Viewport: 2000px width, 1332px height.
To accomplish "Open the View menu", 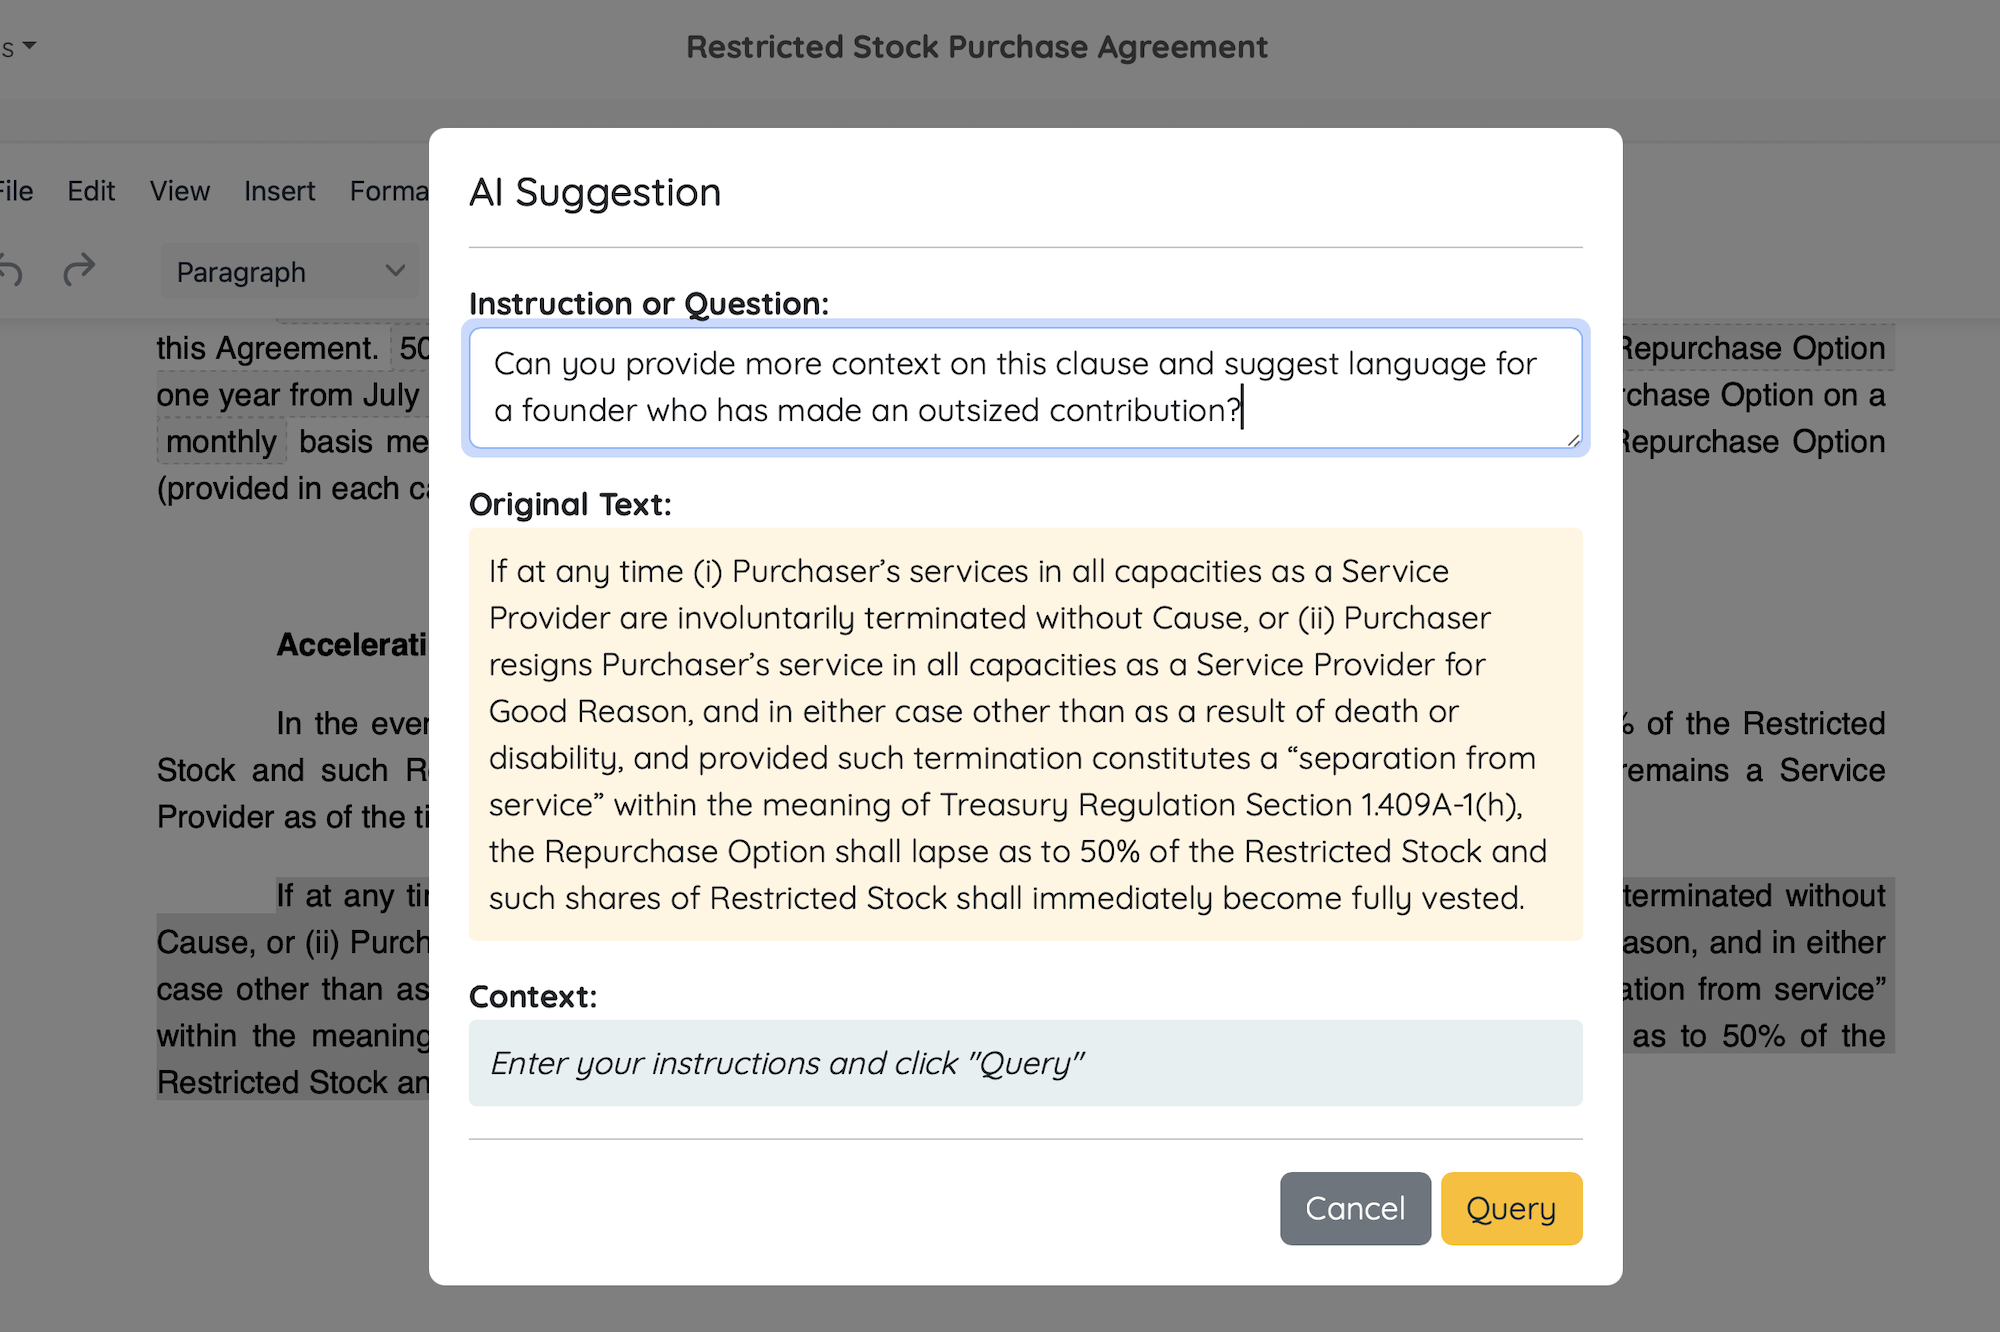I will coord(179,191).
